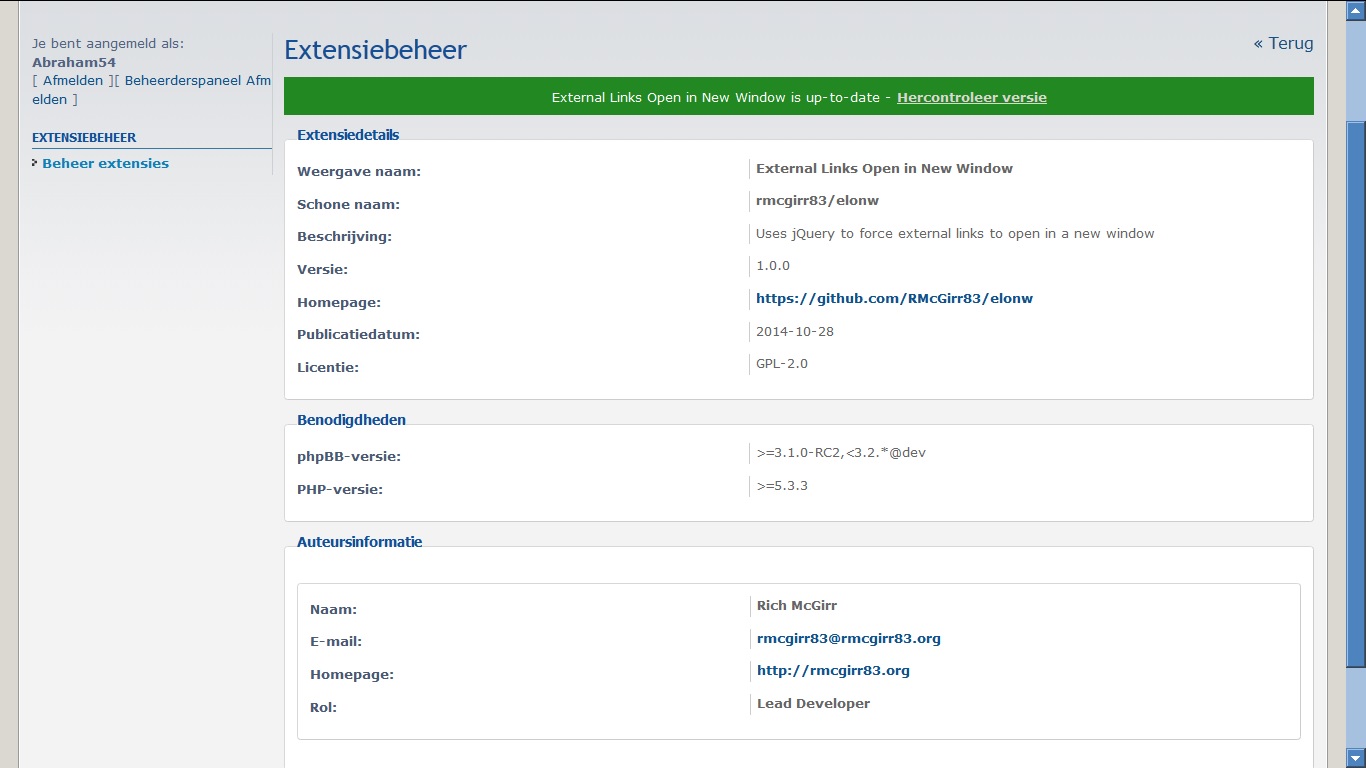1366x768 pixels.
Task: Click the display name External Links Open in New Window
Action: 884,168
